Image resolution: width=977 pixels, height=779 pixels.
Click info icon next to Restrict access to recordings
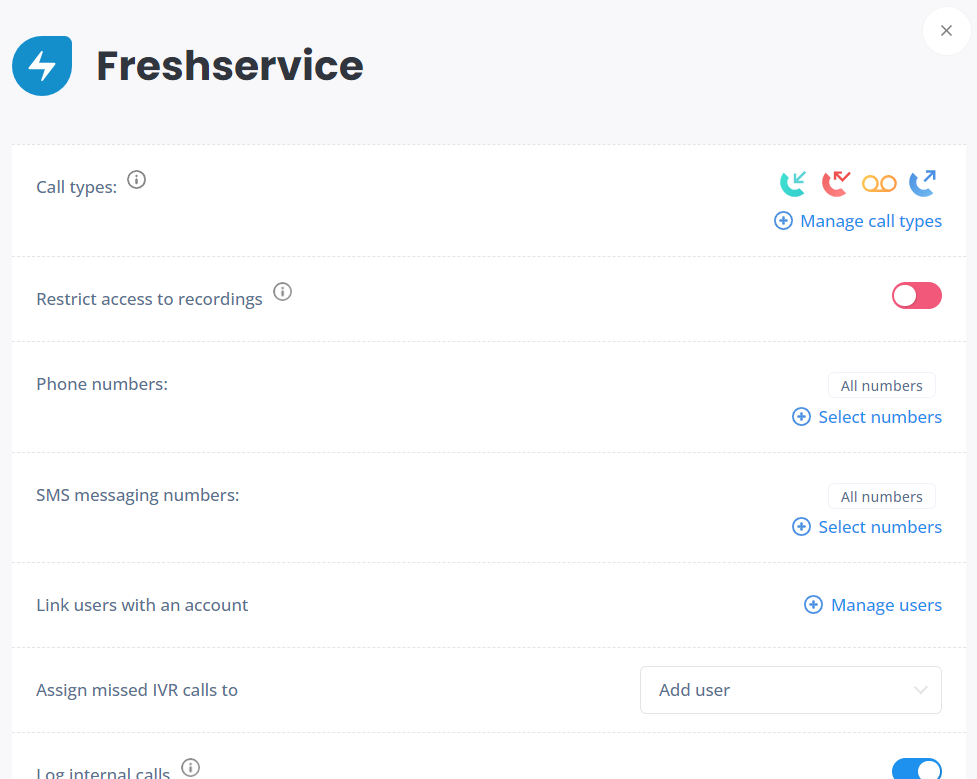282,292
